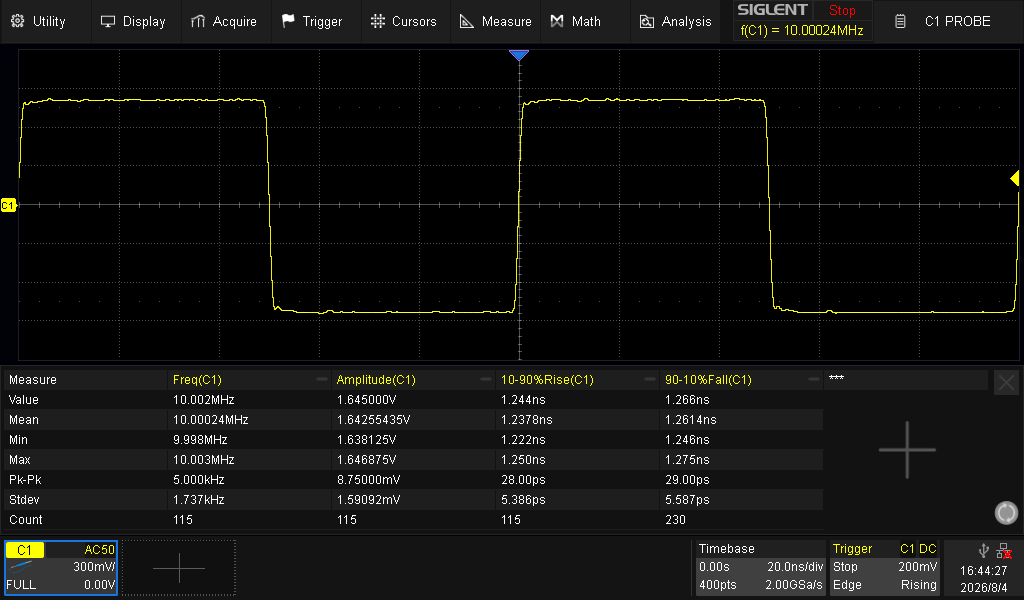Click the Stdev row label
Image resolution: width=1024 pixels, height=600 pixels.
click(24, 499)
